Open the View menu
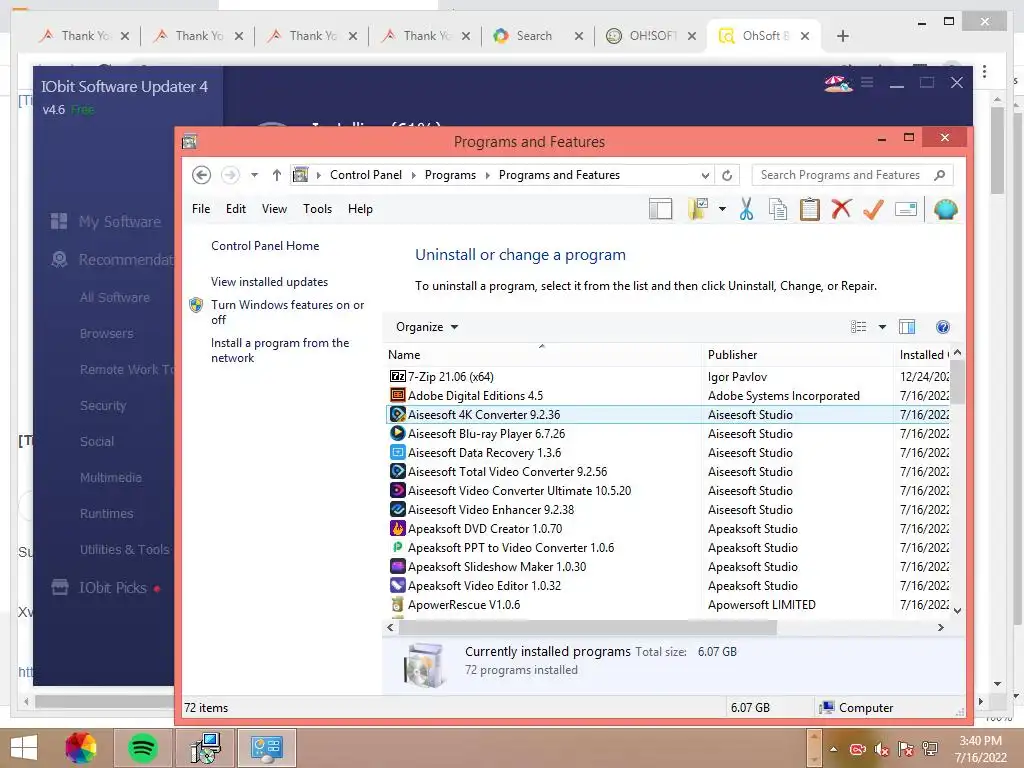 click(274, 209)
